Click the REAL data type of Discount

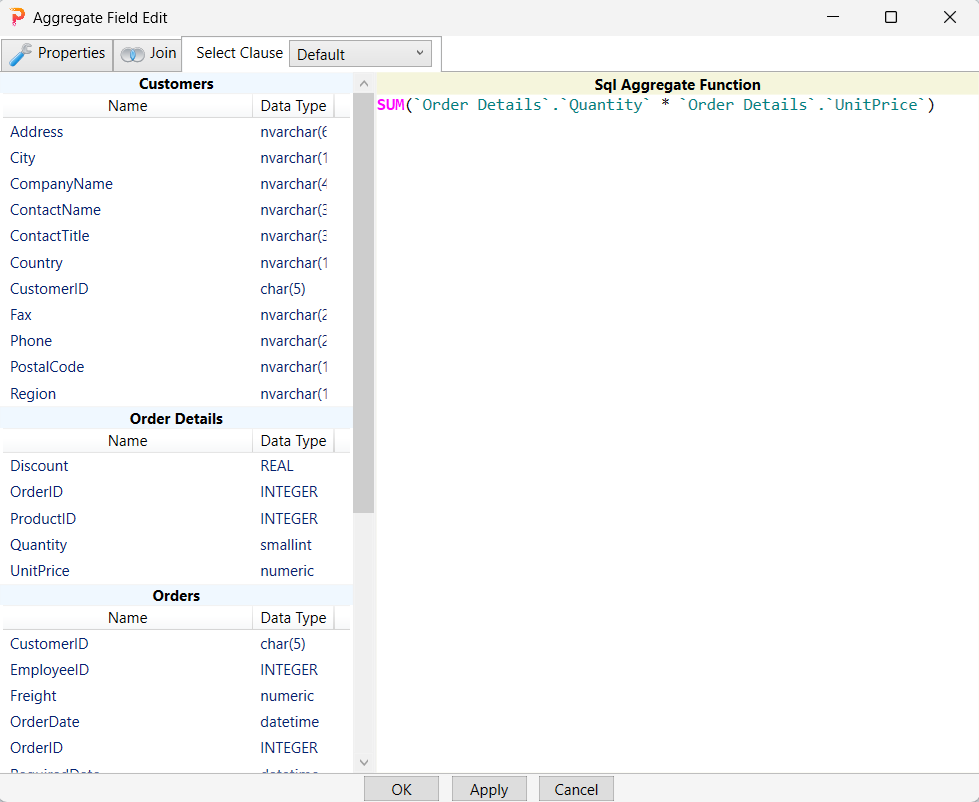(x=277, y=466)
